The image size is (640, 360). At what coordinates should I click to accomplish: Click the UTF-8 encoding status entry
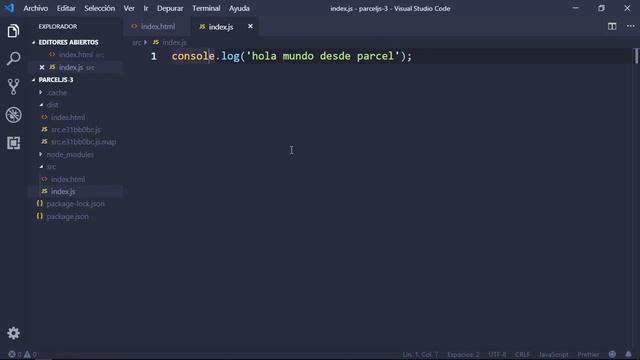coord(497,354)
